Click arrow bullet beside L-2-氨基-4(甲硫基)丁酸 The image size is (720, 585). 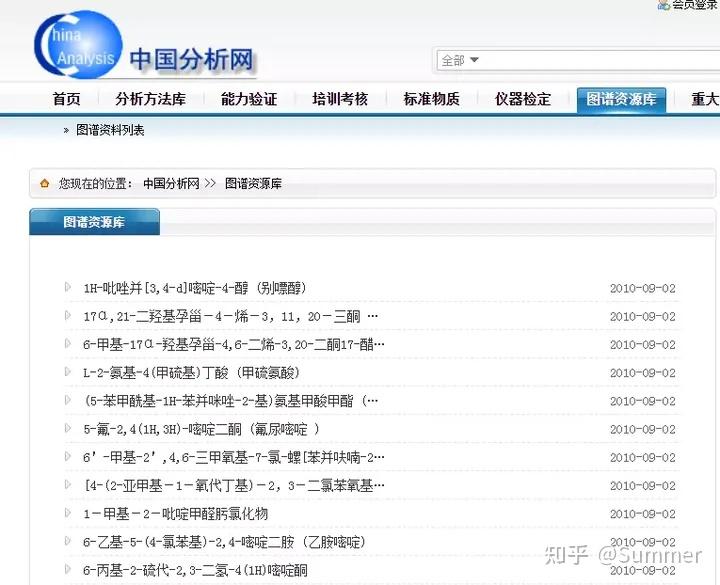(x=68, y=371)
